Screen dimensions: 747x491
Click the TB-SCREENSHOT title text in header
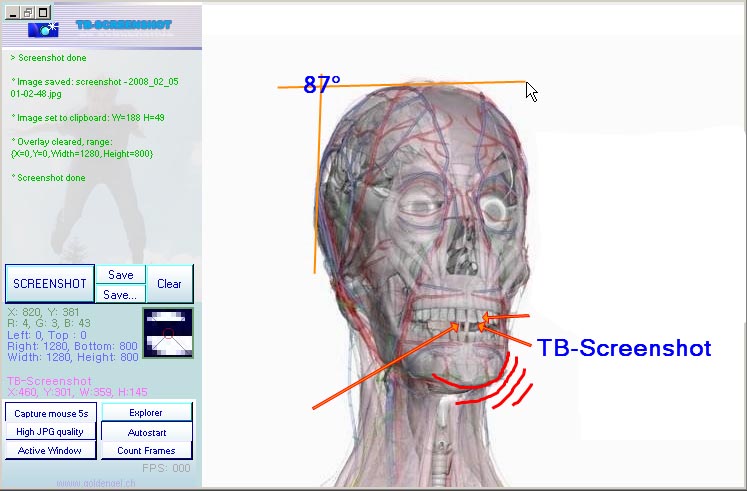pos(124,25)
